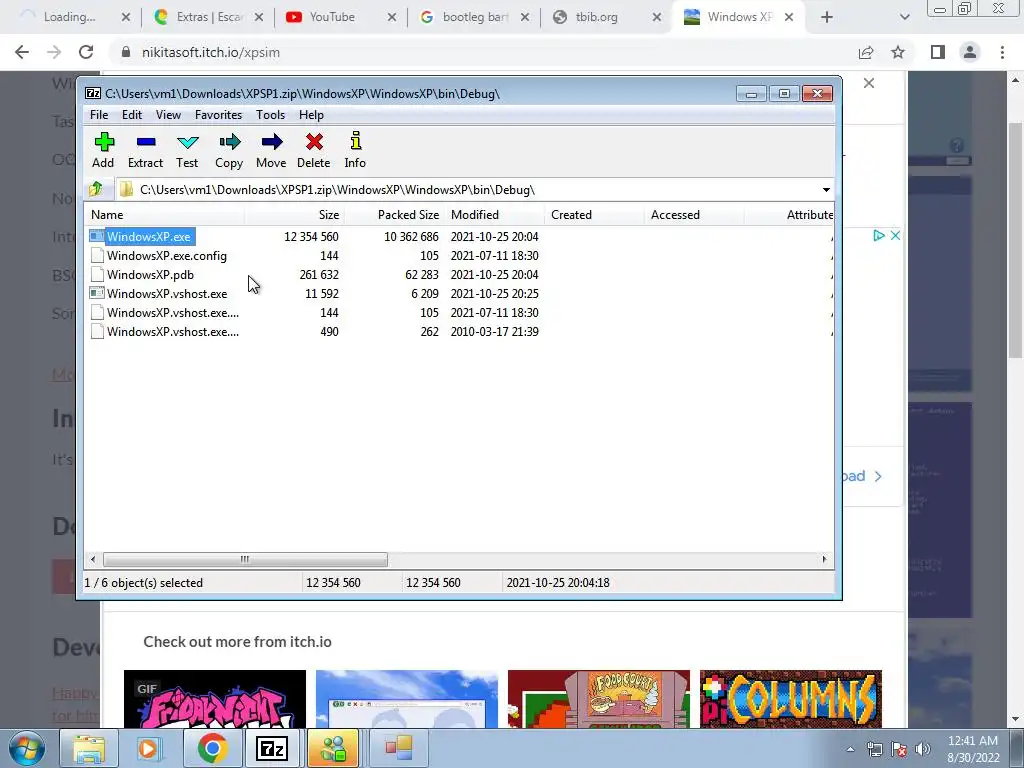Click the Chrome page vertical scrollbar
Viewport: 1024px width, 768px height.
click(1014, 238)
